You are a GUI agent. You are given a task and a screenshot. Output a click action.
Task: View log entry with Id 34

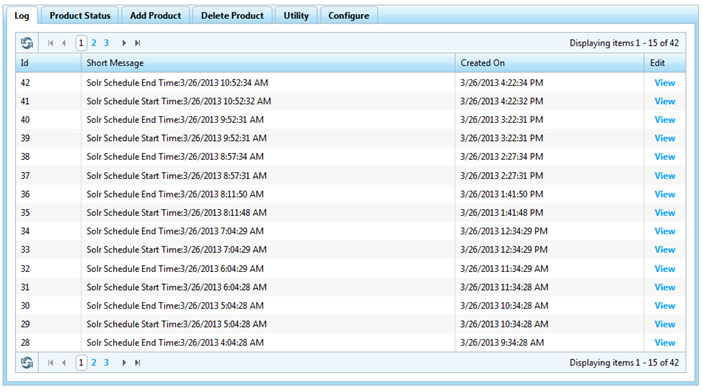(x=665, y=231)
